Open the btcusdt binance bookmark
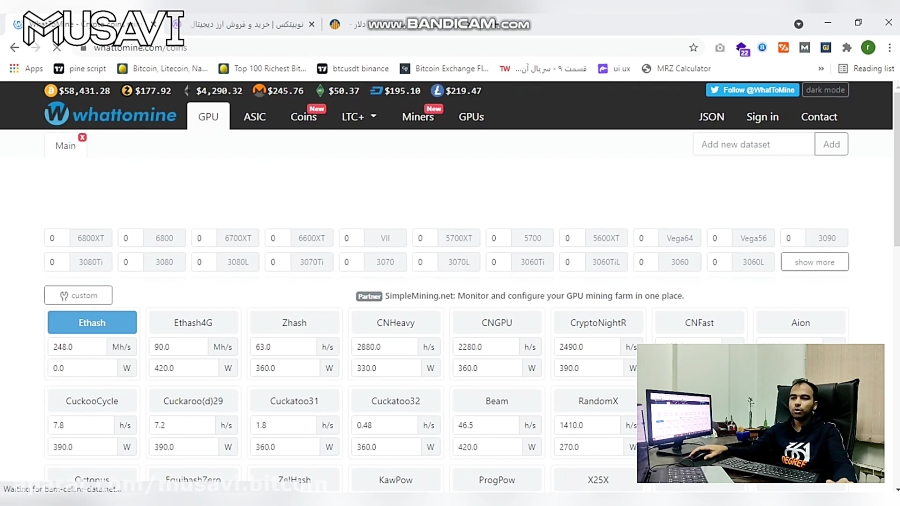Viewport: 900px width, 506px height. (x=353, y=68)
